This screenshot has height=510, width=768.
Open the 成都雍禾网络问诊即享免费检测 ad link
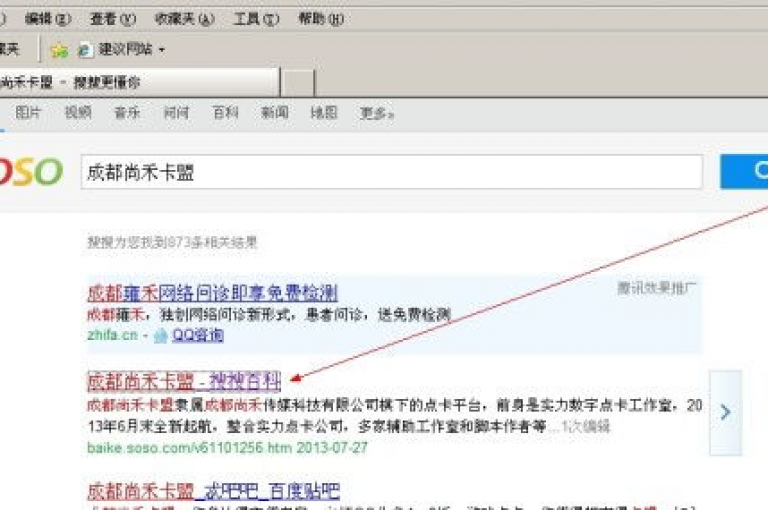(x=213, y=293)
